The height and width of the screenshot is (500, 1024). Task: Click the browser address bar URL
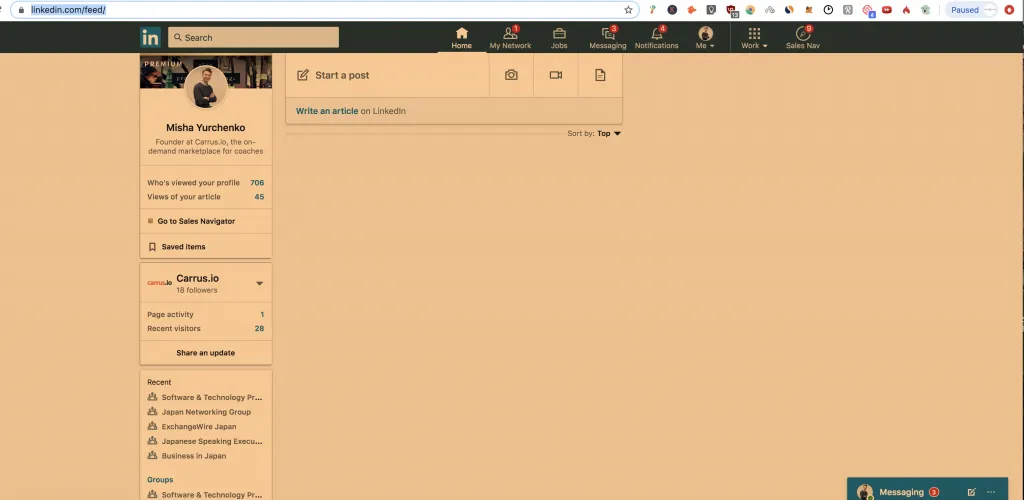(x=68, y=10)
